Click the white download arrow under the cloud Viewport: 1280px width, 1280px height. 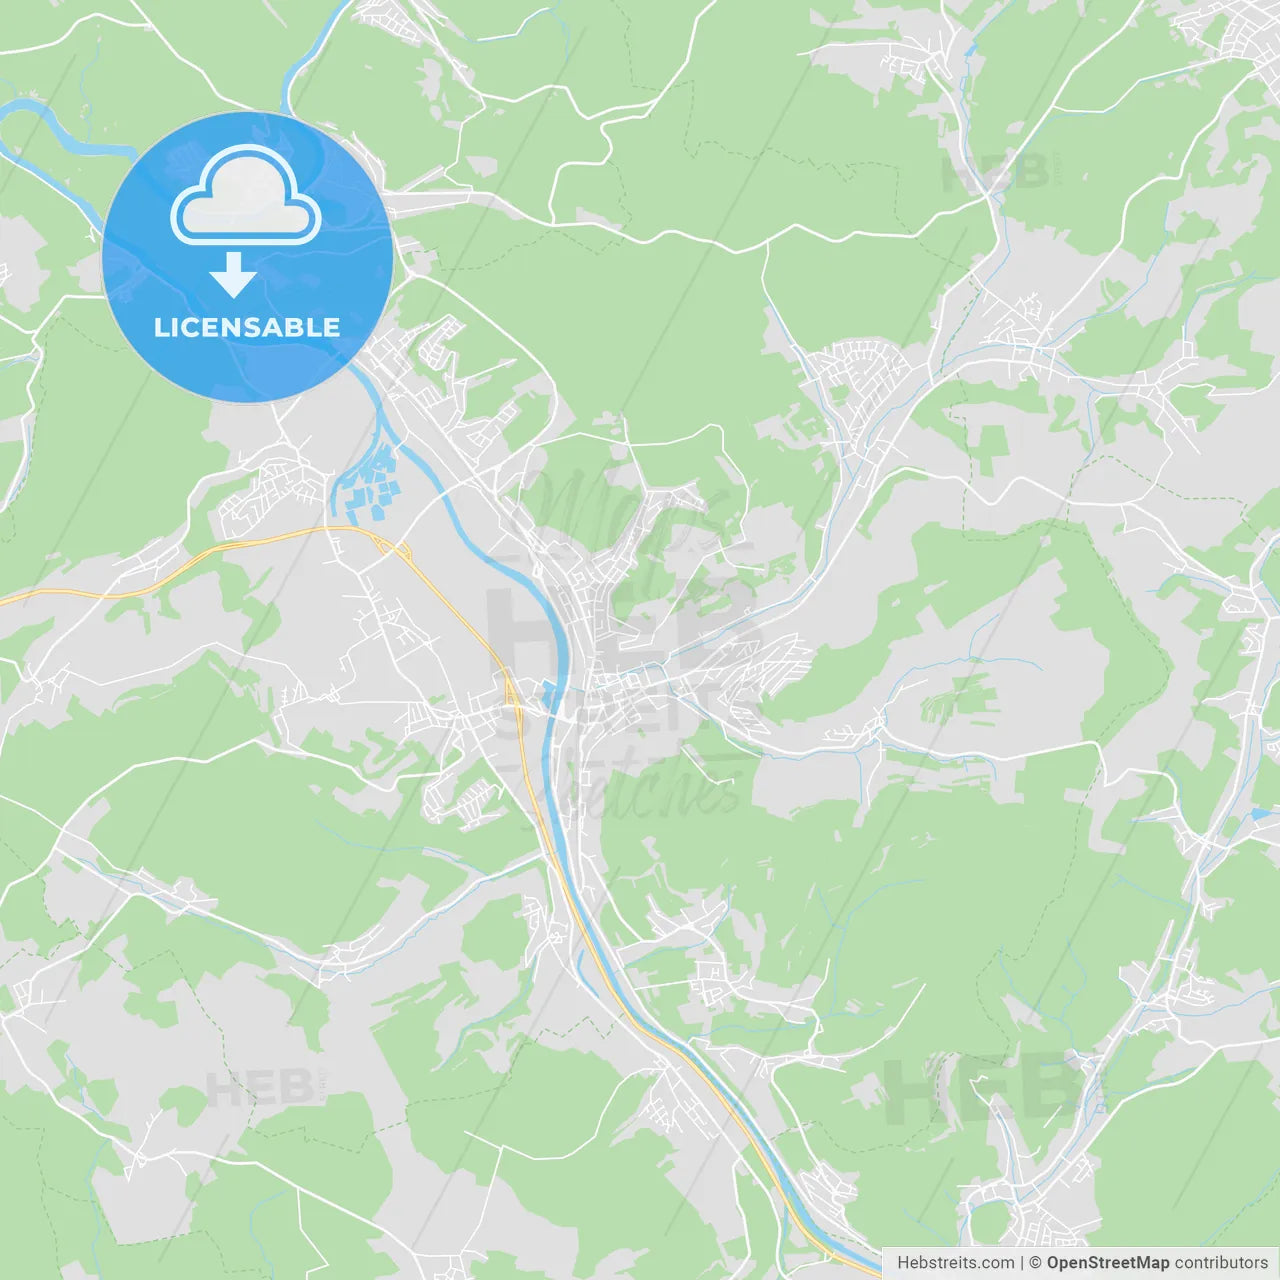click(x=234, y=275)
